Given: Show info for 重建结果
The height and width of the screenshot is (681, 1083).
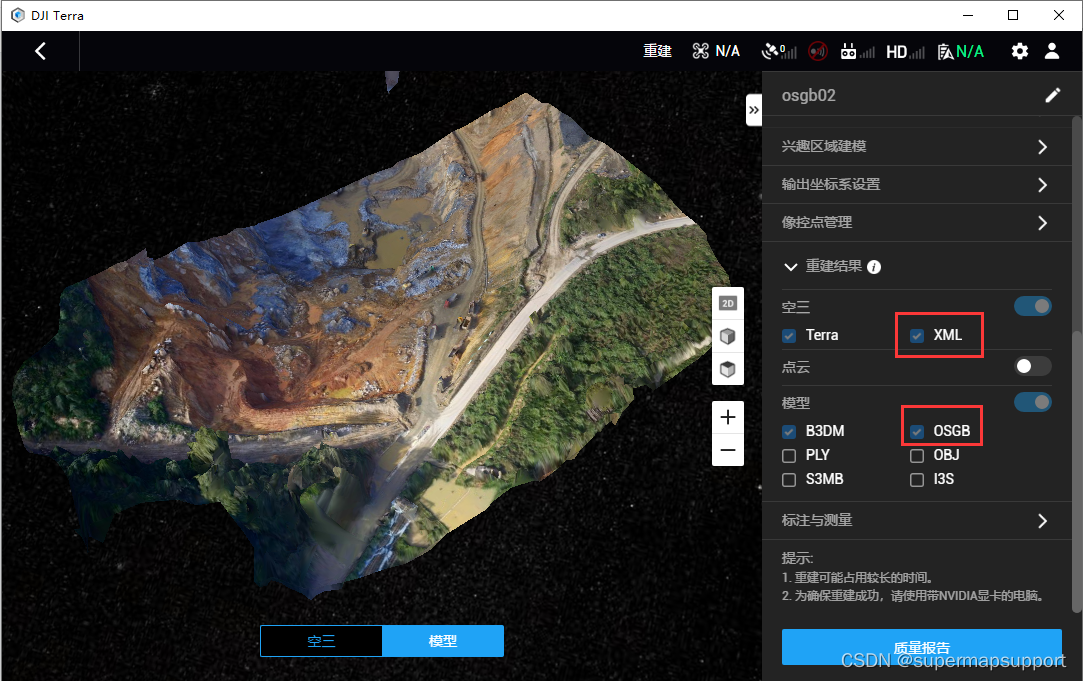Looking at the screenshot, I should click(874, 267).
